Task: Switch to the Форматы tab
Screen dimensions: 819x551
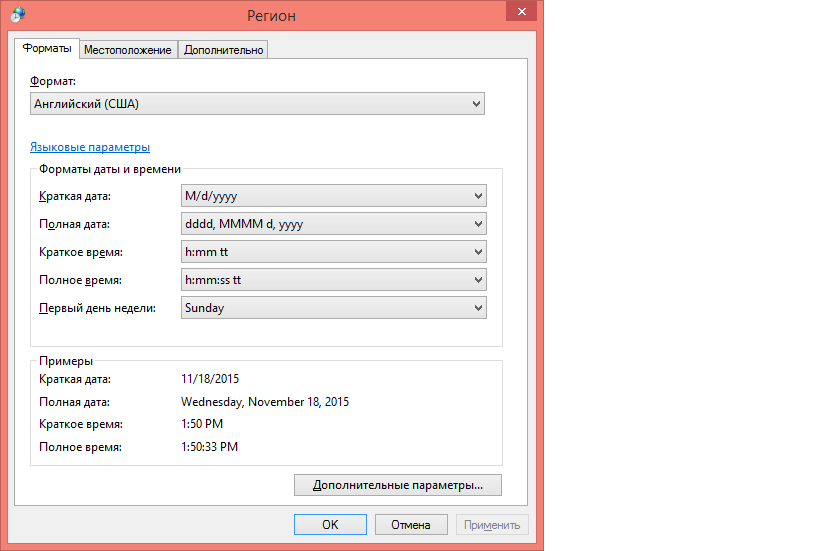Action: click(47, 49)
